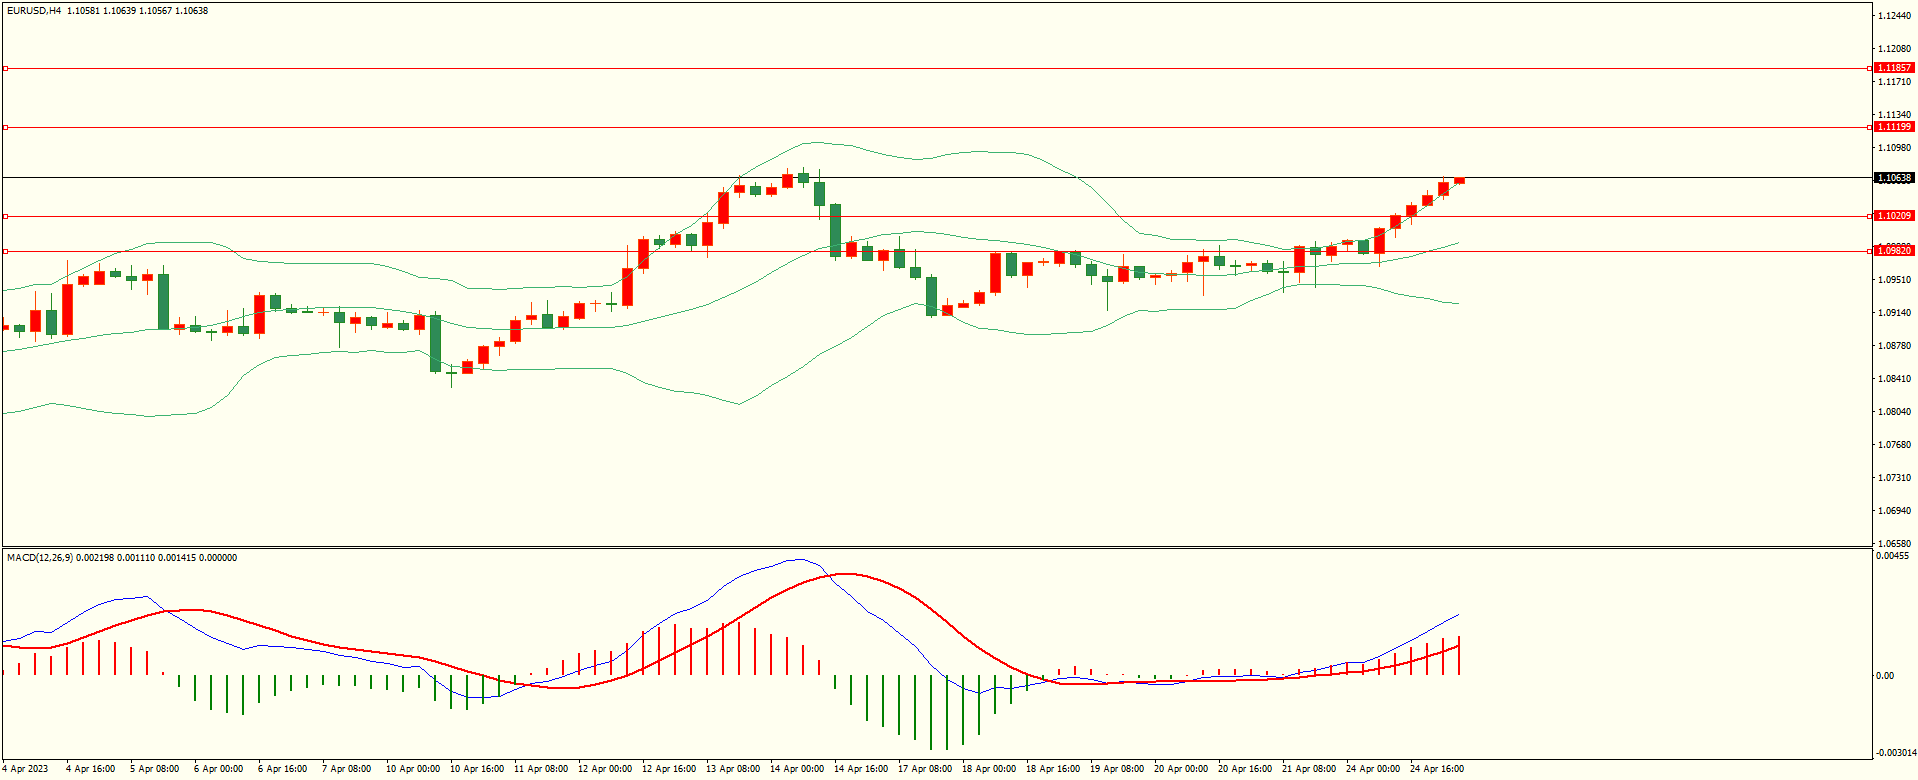Click the divider between the chart and MACD panel
Viewport: 1918px width, 780px height.
[935, 547]
